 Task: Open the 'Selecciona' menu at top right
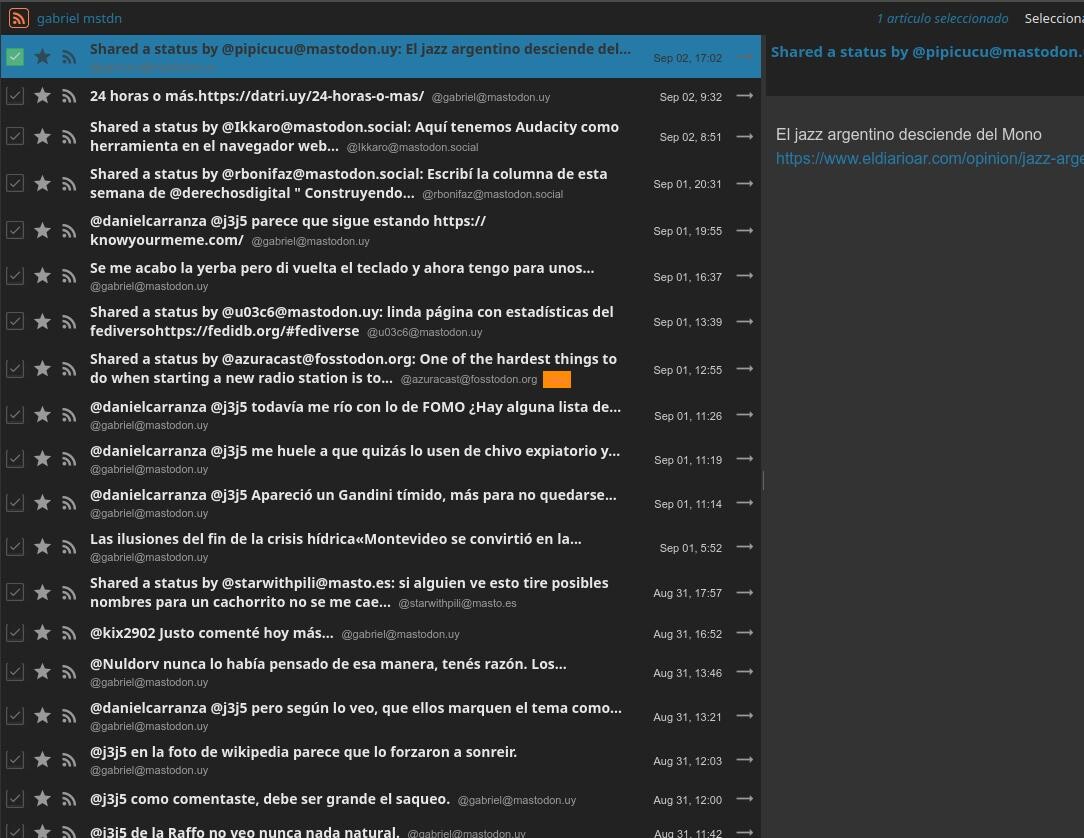click(x=1052, y=18)
